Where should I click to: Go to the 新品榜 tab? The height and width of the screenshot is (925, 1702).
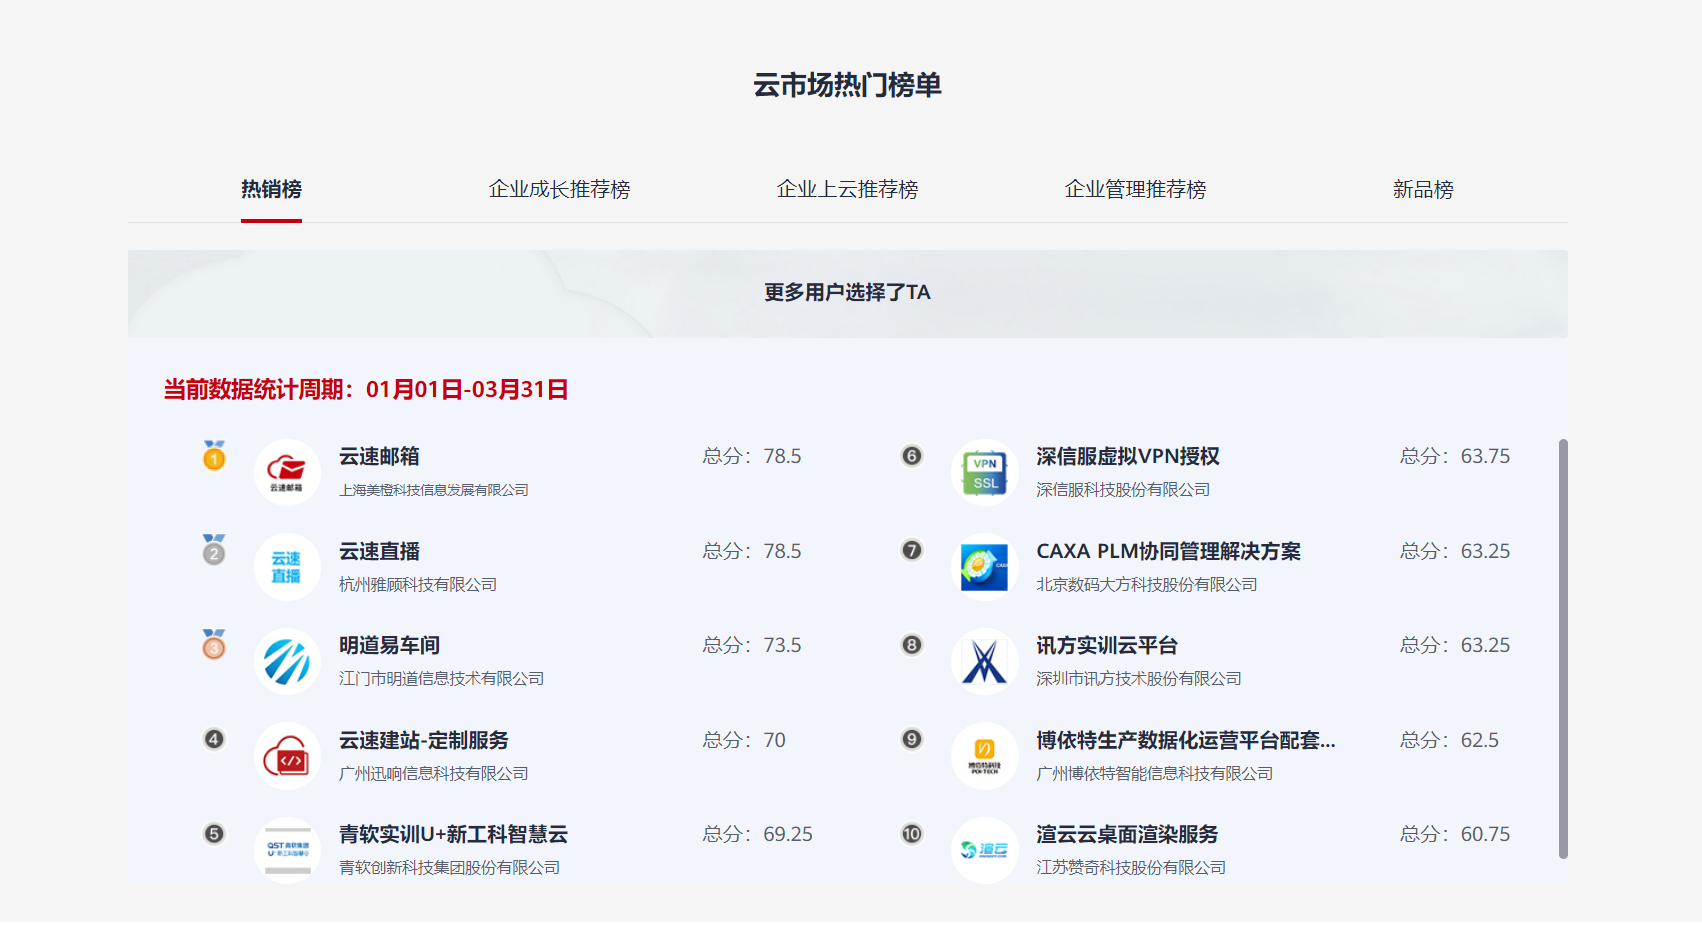1423,189
